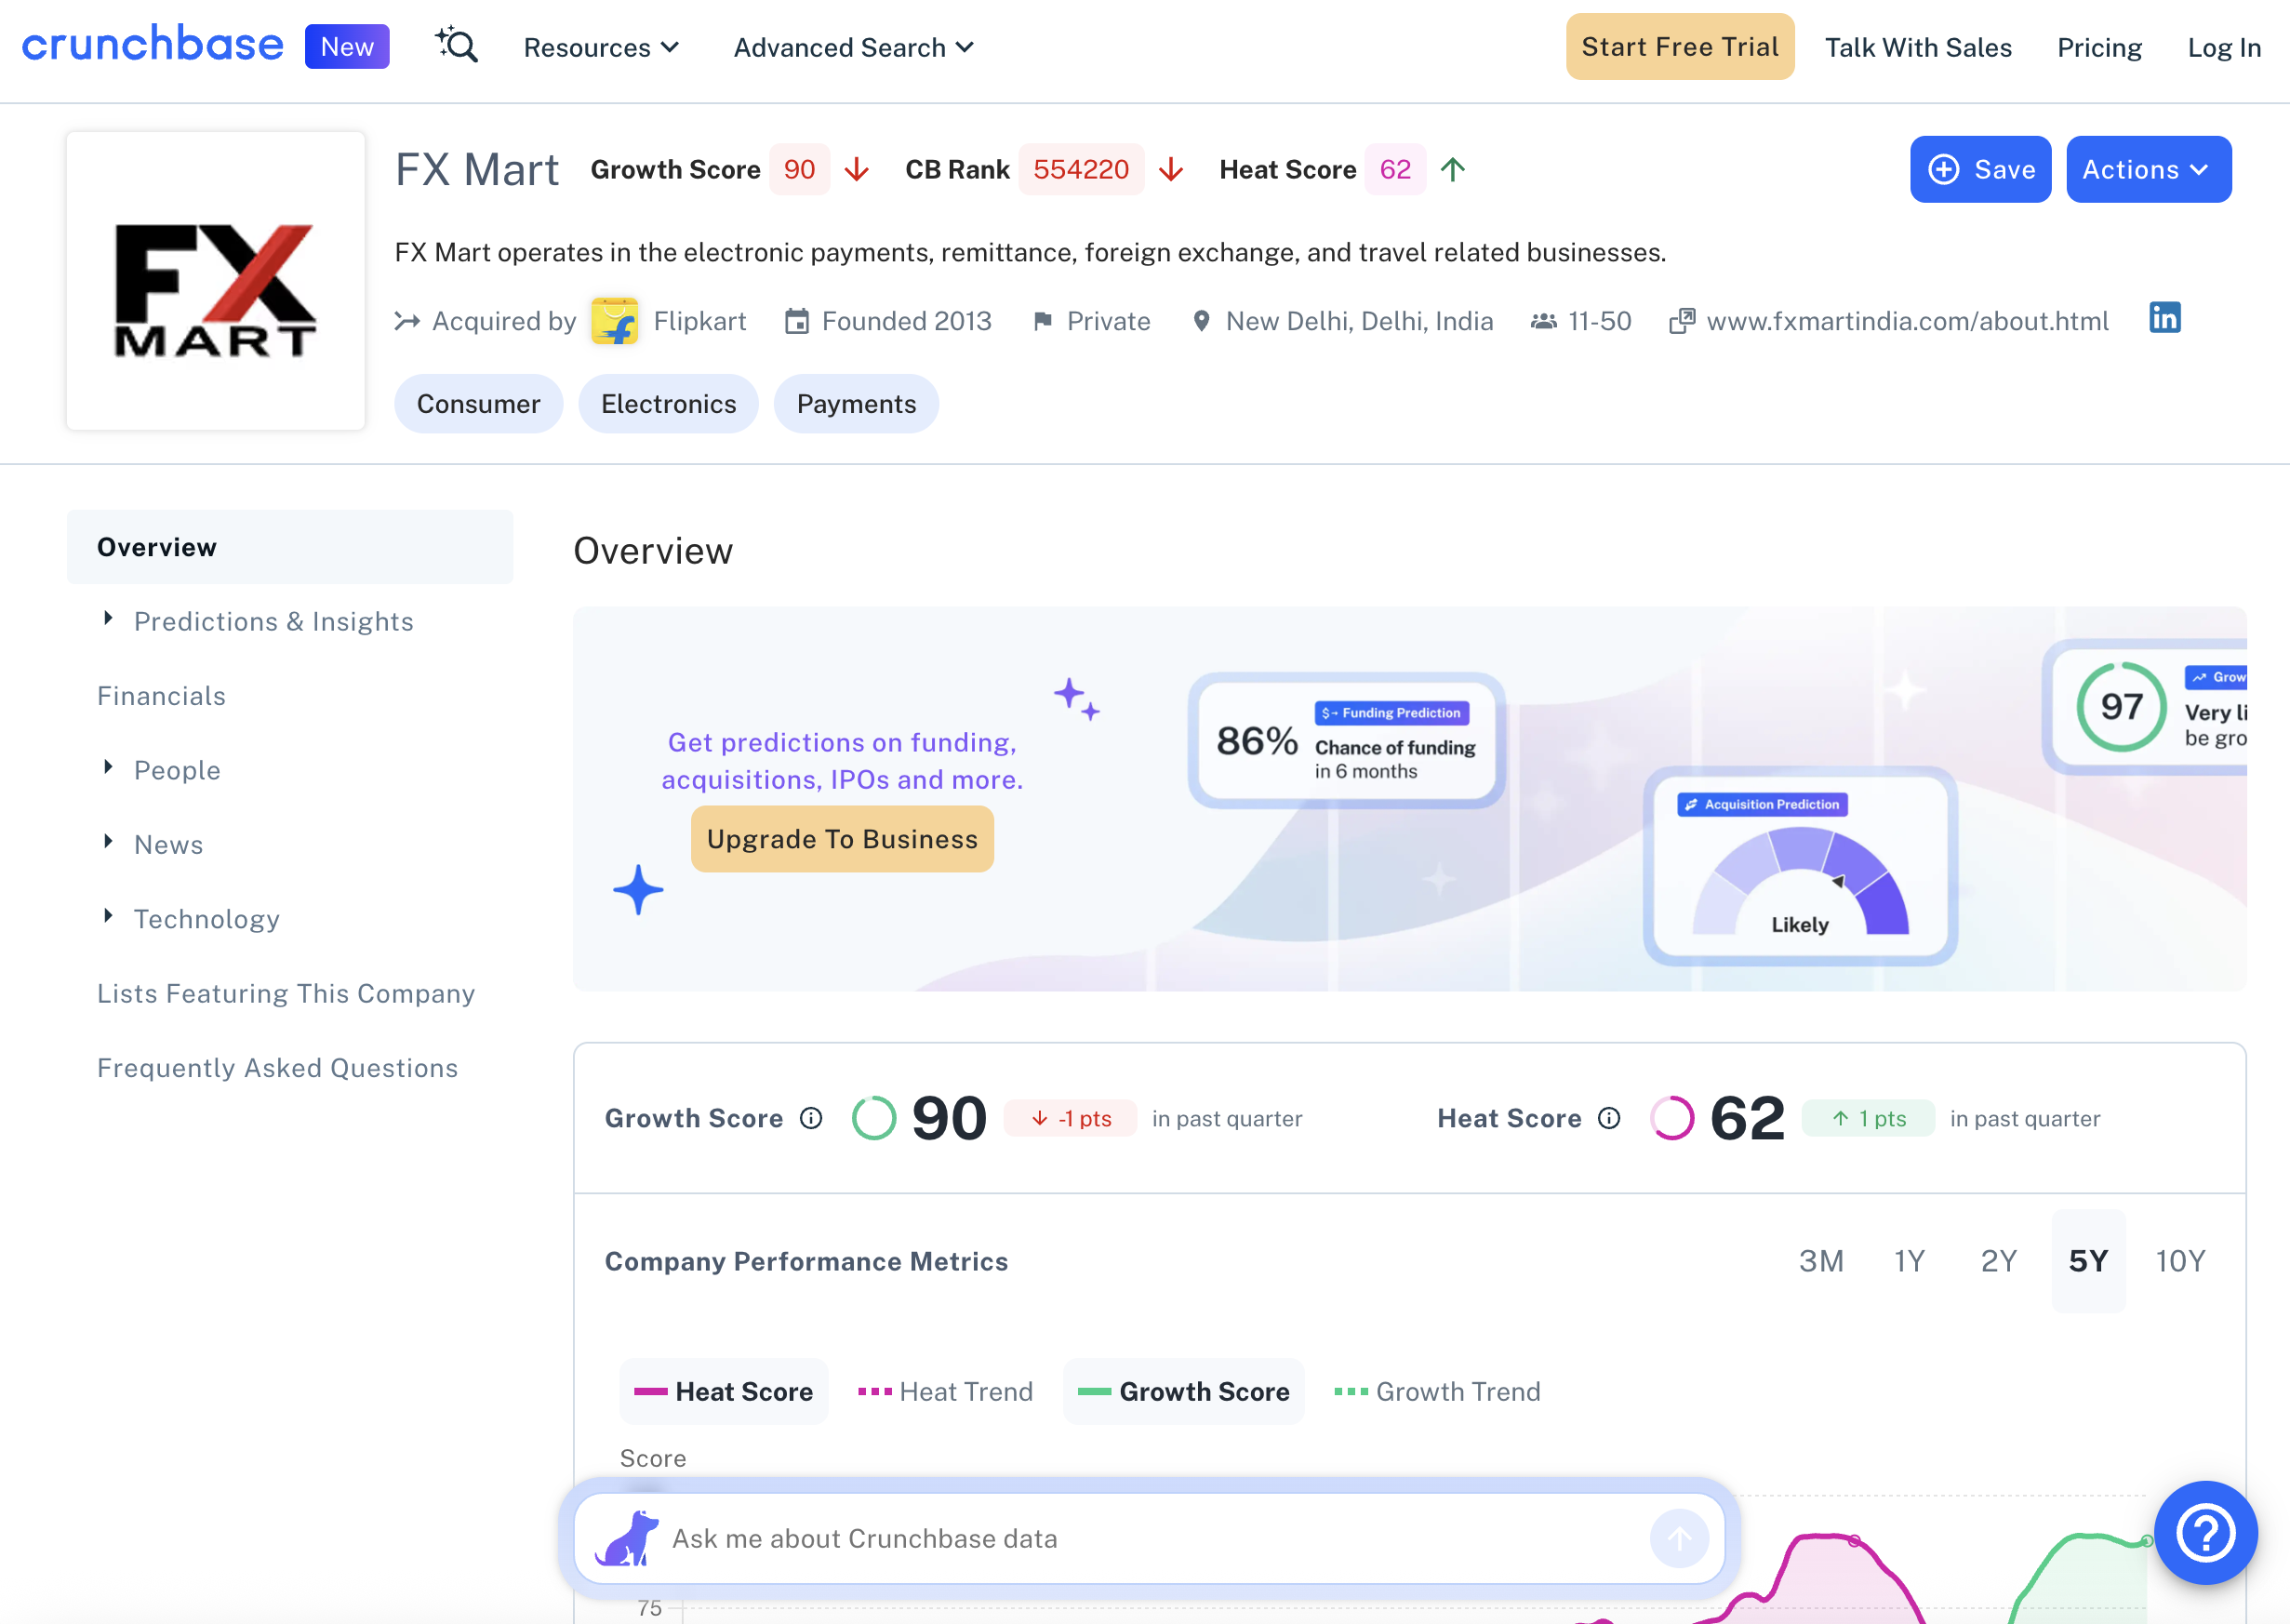The width and height of the screenshot is (2290, 1624).
Task: Open the fxmartindia.com website link
Action: [1907, 321]
